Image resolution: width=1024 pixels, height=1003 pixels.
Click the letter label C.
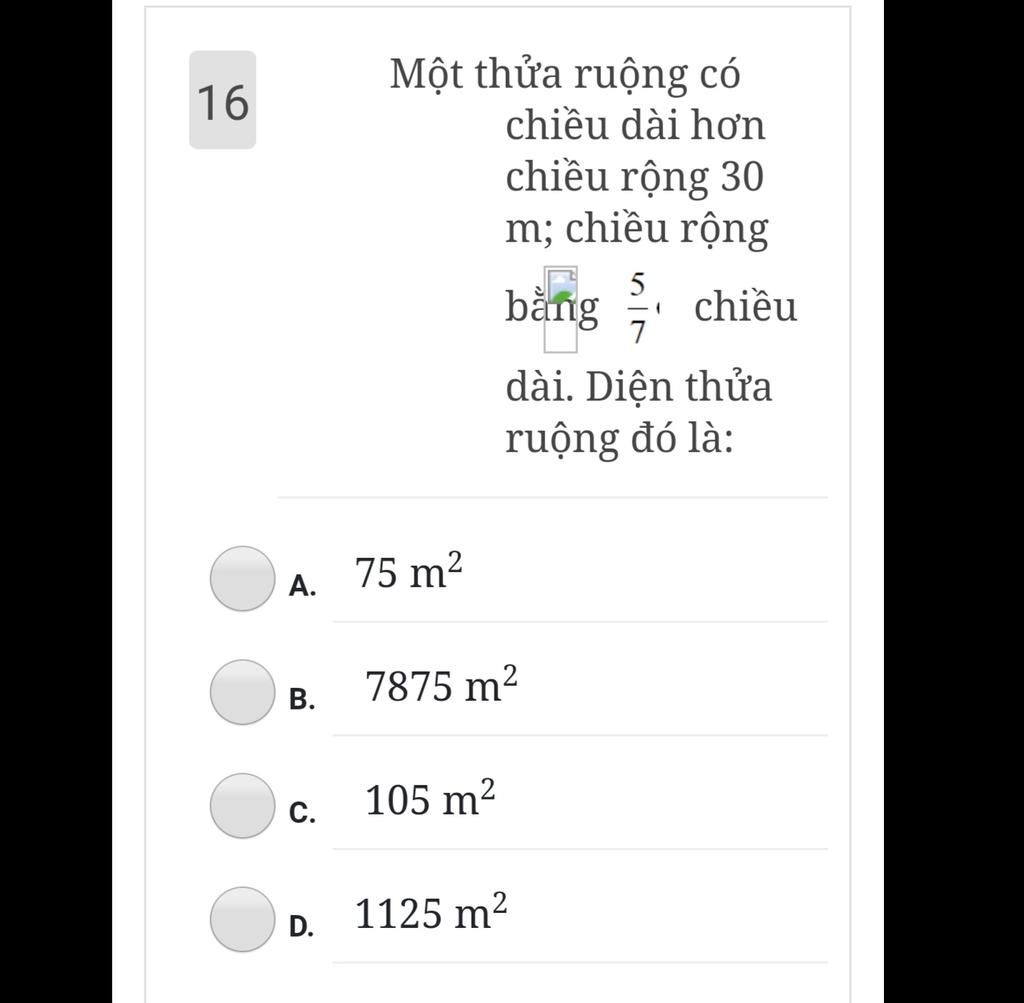302,813
